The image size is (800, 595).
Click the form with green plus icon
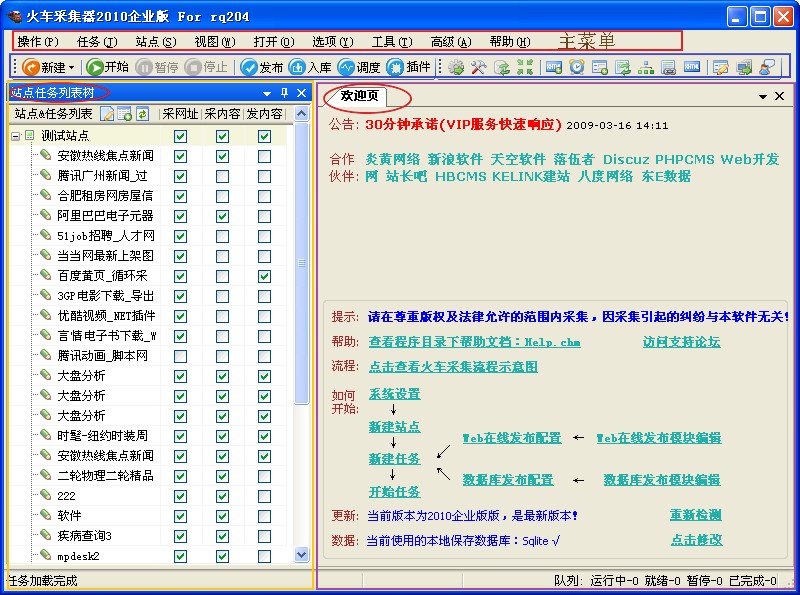tap(599, 67)
